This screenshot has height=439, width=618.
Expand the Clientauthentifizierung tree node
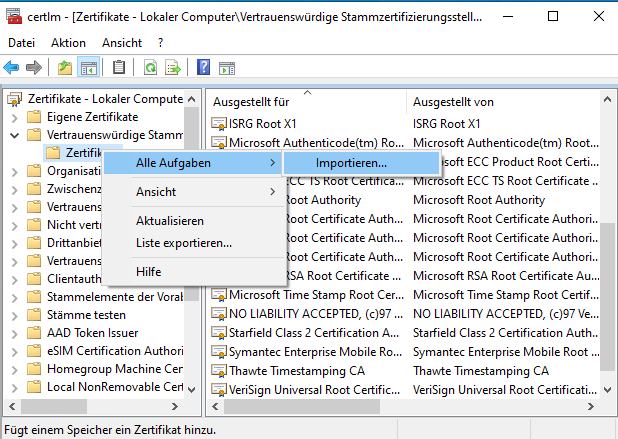15,280
